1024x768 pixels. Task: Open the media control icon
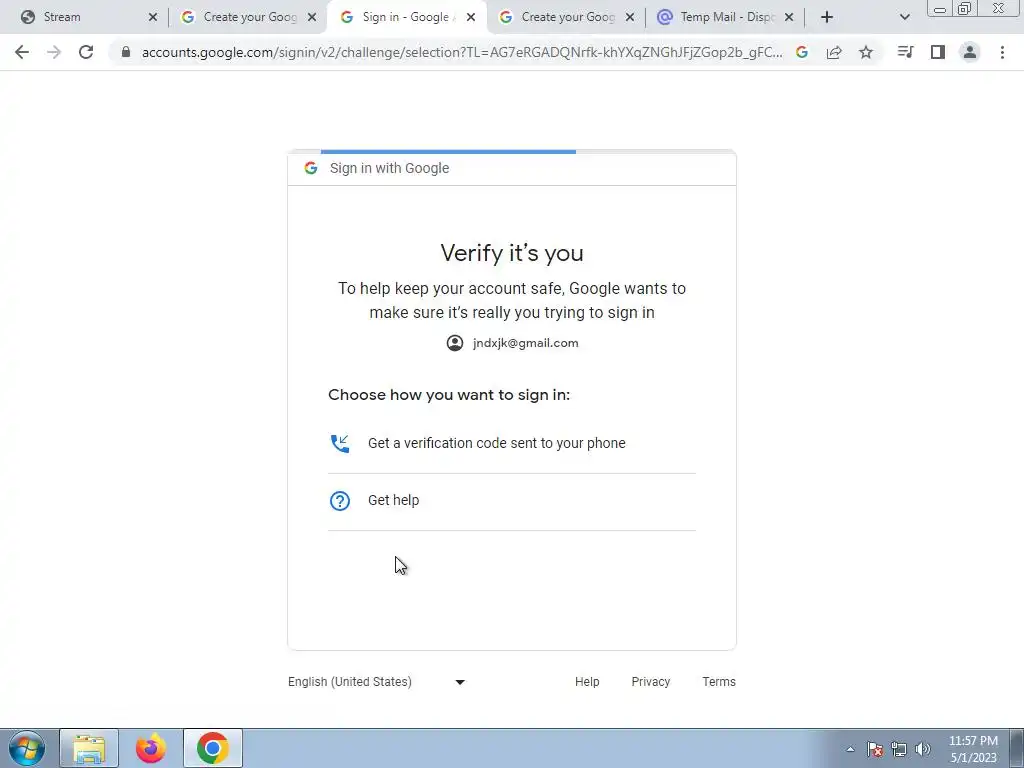pos(905,52)
